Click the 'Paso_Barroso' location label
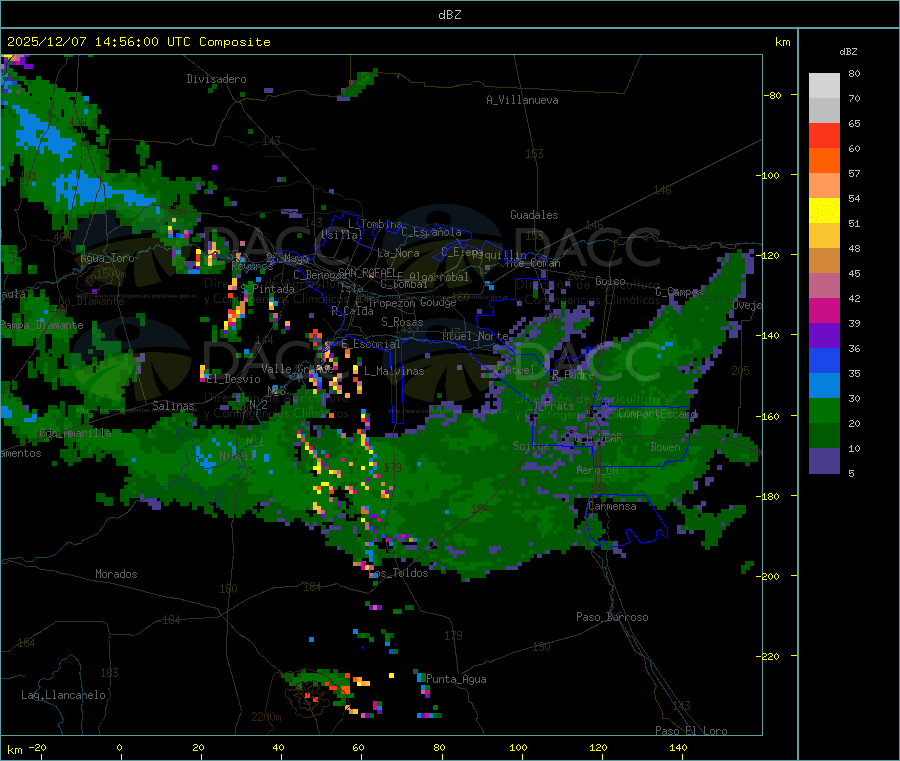Image resolution: width=900 pixels, height=761 pixels. [612, 617]
